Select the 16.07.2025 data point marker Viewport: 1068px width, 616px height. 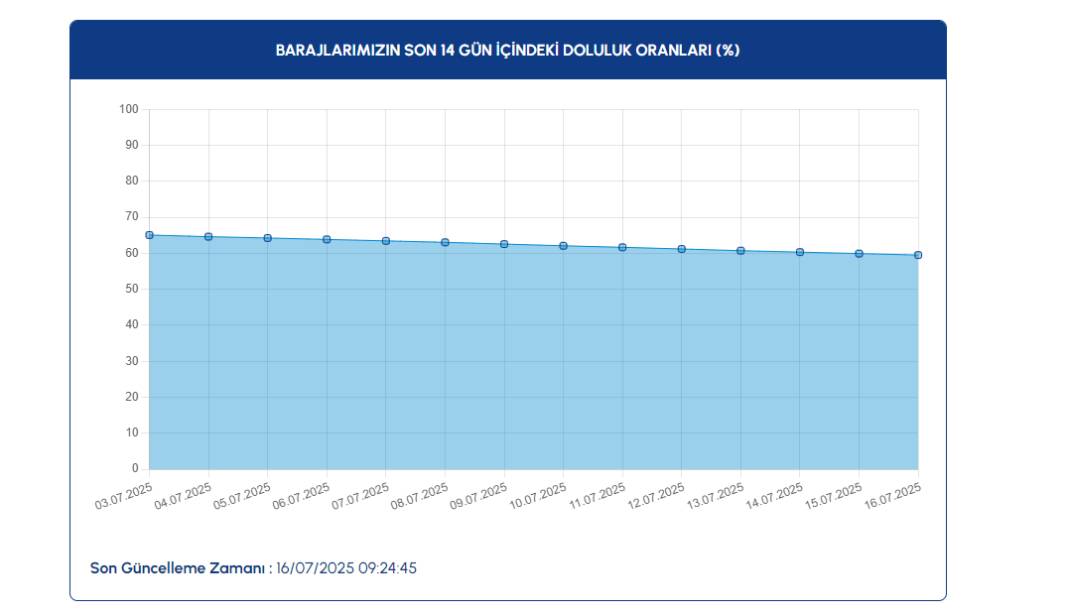(918, 256)
